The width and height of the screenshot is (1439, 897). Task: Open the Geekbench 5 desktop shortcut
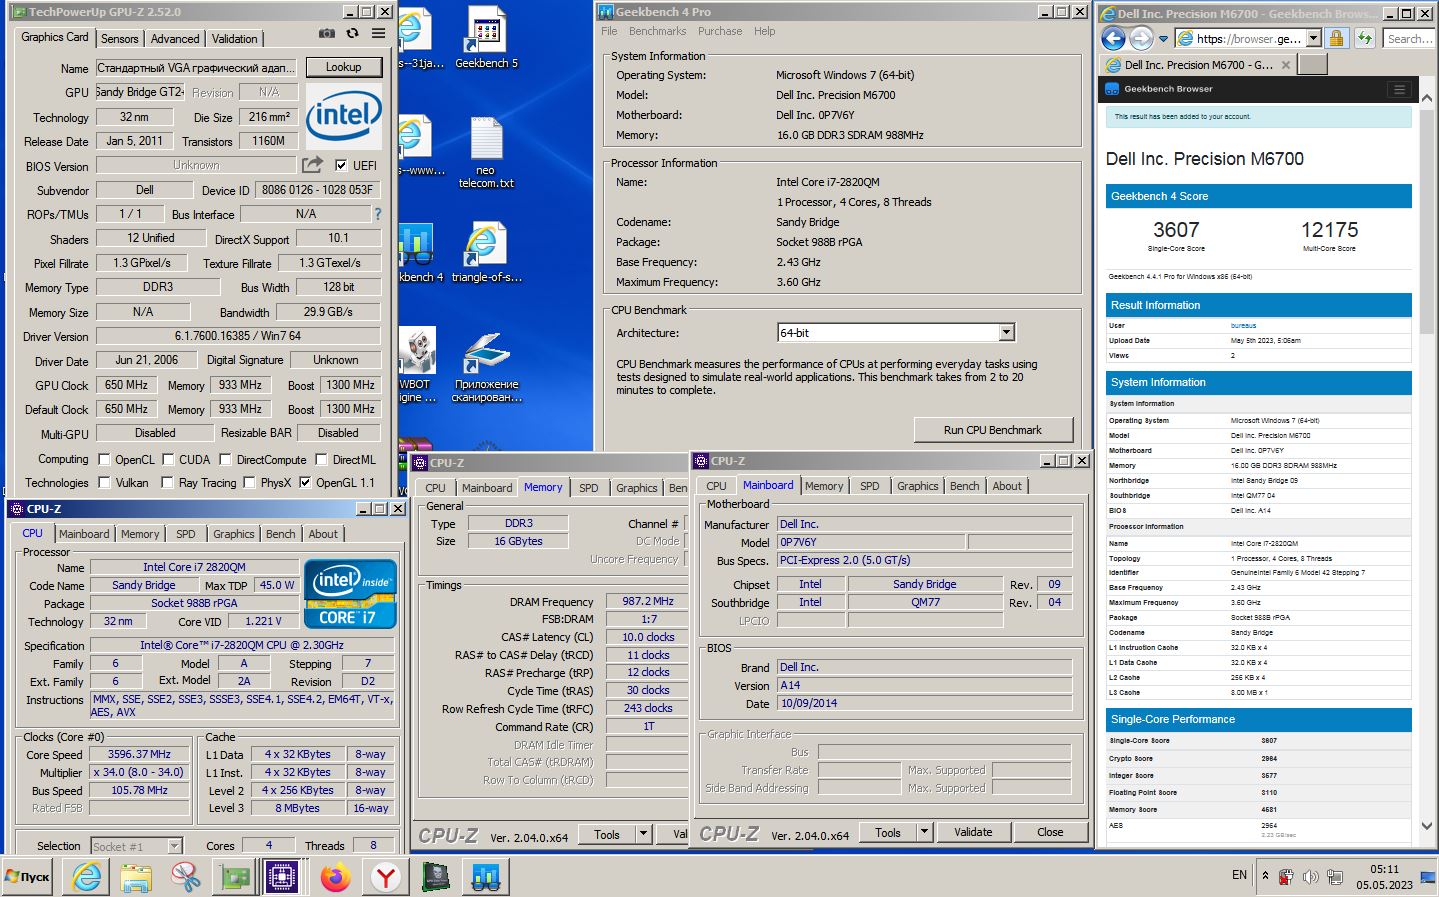tap(486, 39)
